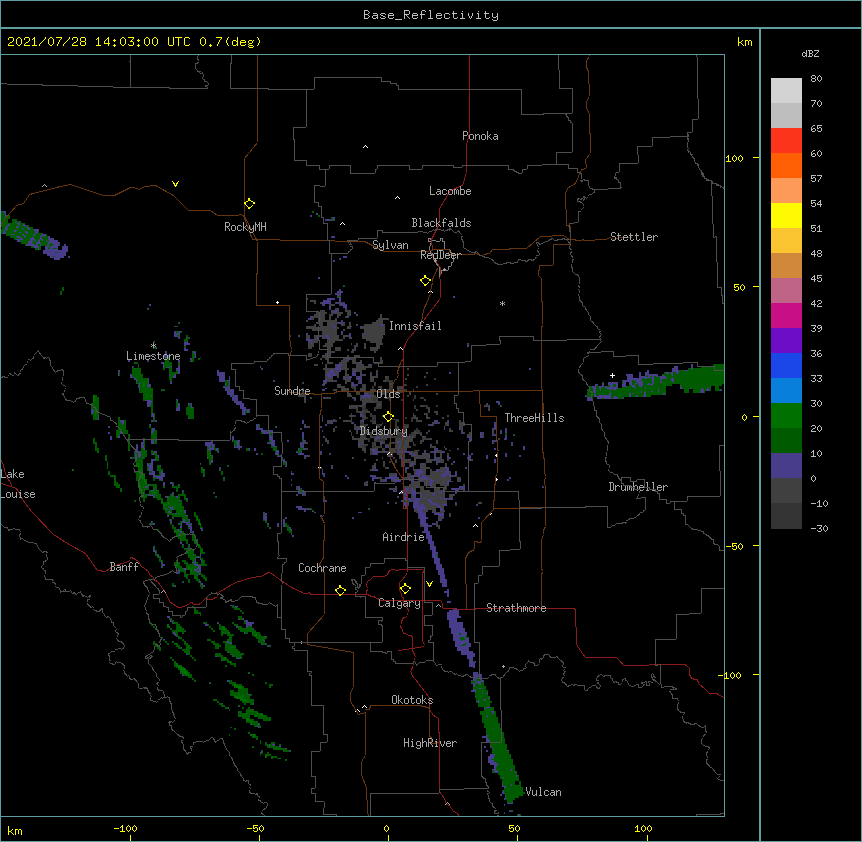Click the Sylvan label
862x842 pixels.
click(x=390, y=245)
